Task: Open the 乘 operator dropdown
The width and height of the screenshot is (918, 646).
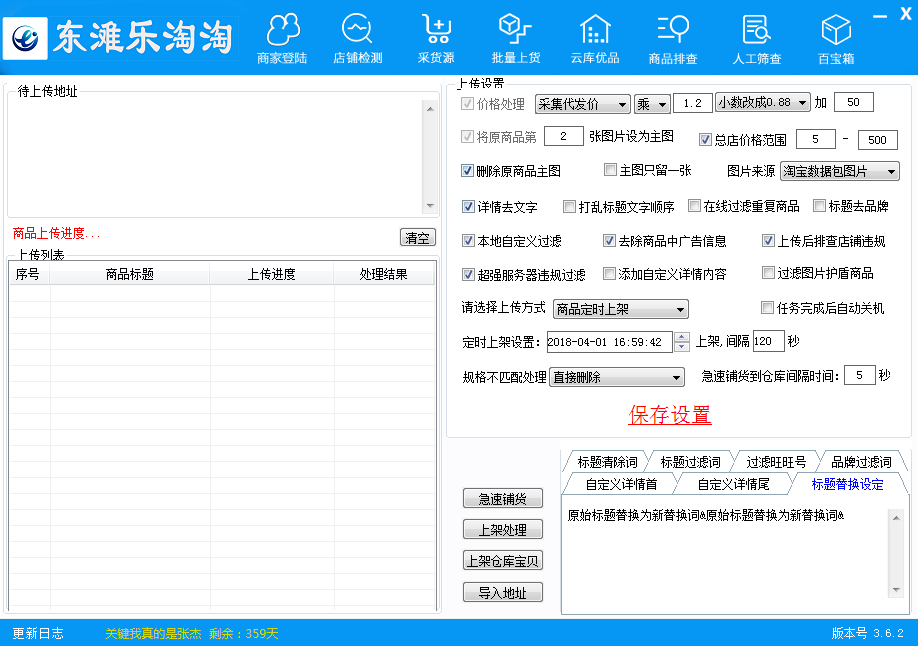Action: pyautogui.click(x=652, y=104)
